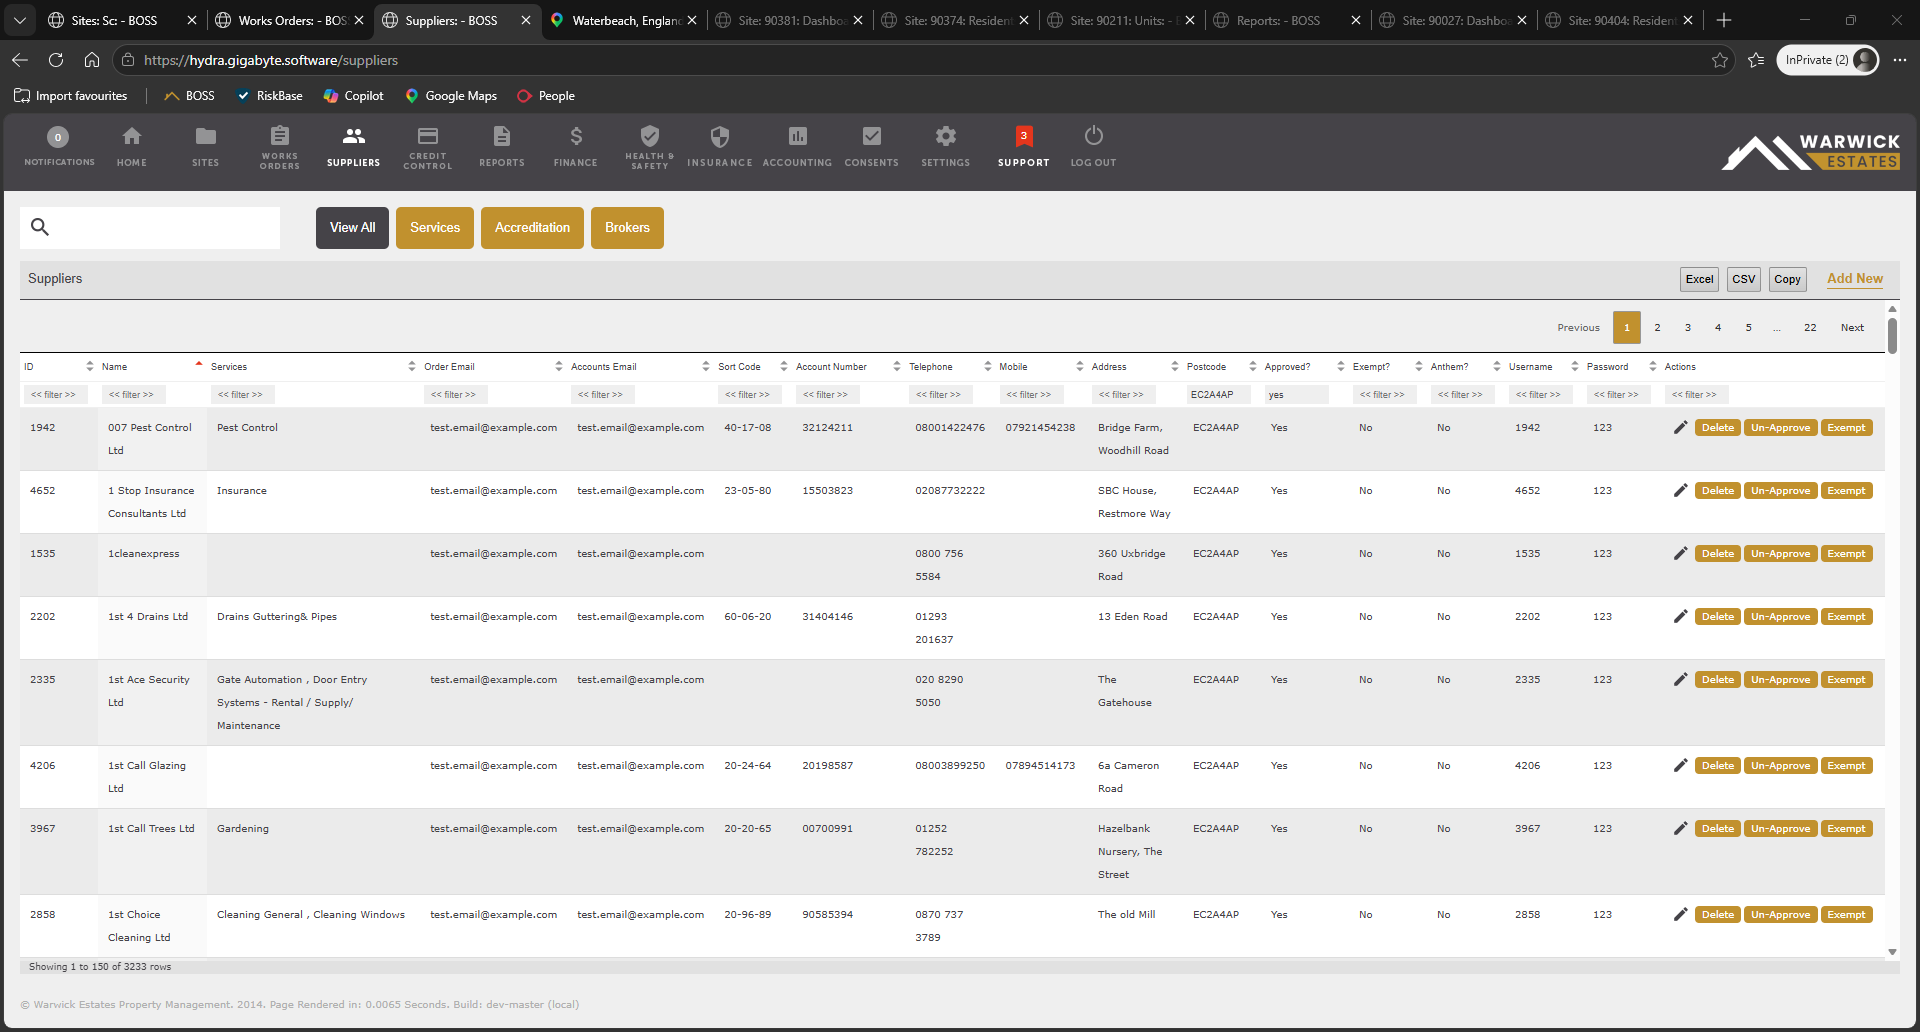This screenshot has height=1032, width=1920.
Task: Edit 1cleanexpress with pencil icon
Action: coord(1681,553)
